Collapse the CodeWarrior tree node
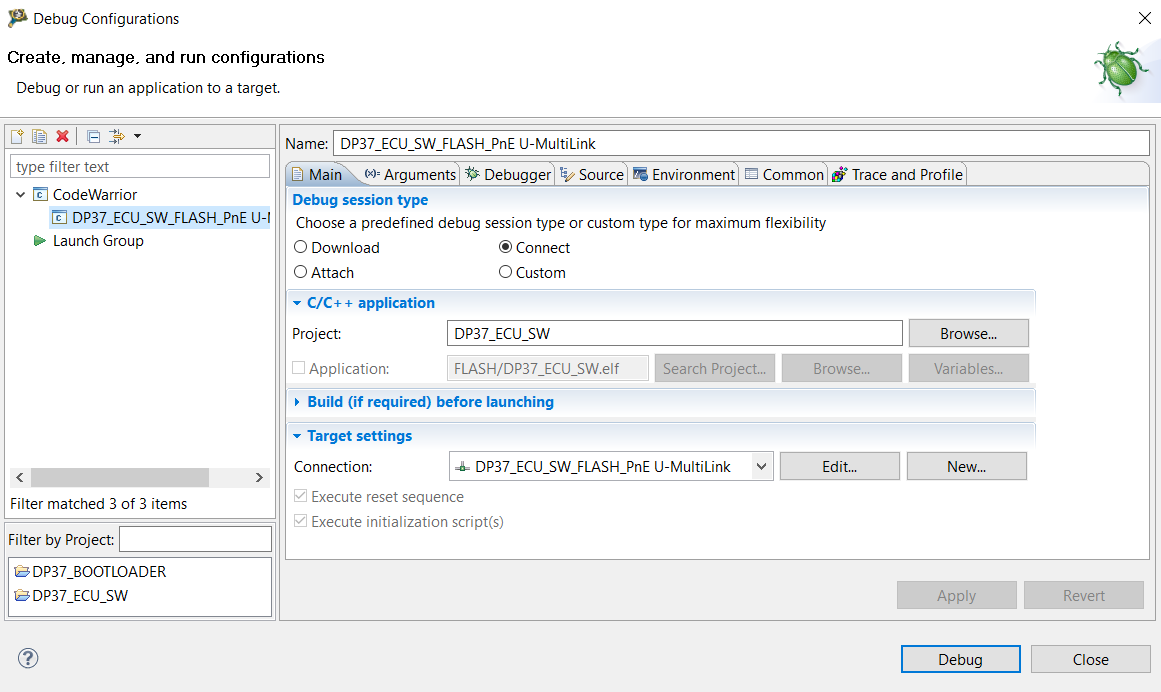This screenshot has height=692, width=1161. tap(21, 195)
